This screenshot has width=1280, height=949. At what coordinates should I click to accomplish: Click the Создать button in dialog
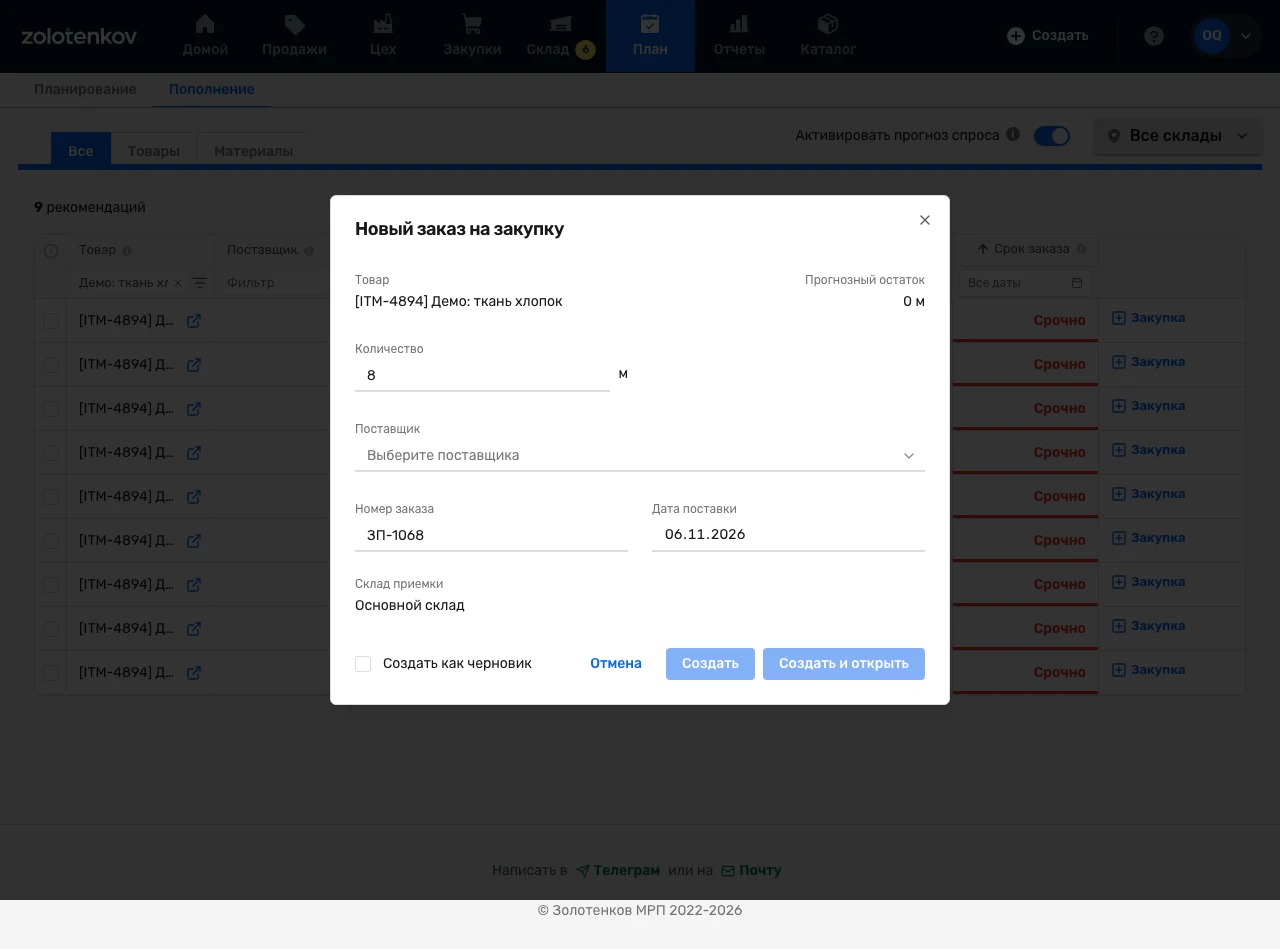pyautogui.click(x=710, y=664)
